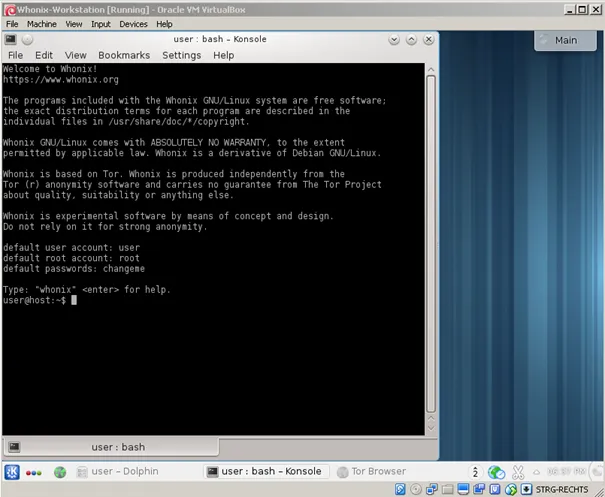Open Konsole View menu

76,55
